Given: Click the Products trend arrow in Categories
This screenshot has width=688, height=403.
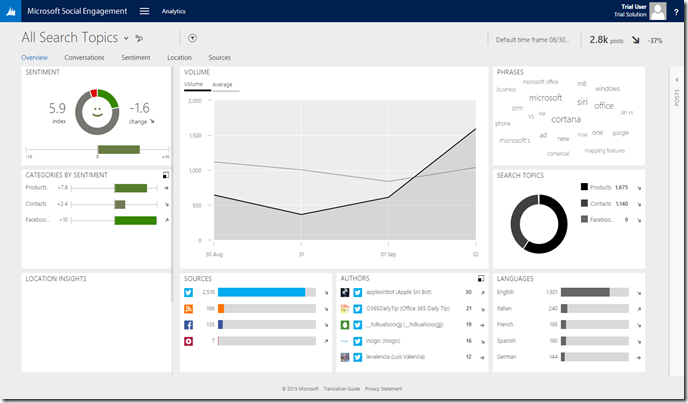Looking at the screenshot, I should [166, 188].
